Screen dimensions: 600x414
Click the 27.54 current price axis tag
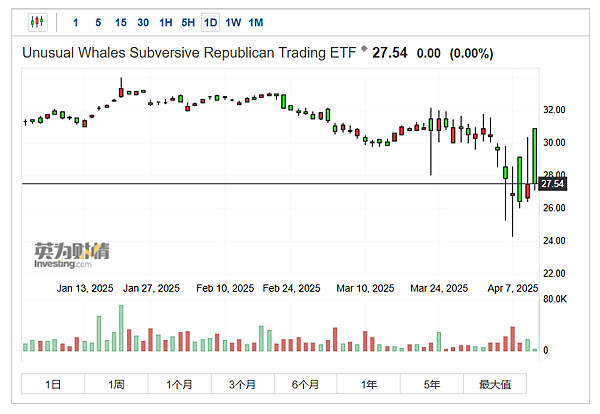click(553, 184)
